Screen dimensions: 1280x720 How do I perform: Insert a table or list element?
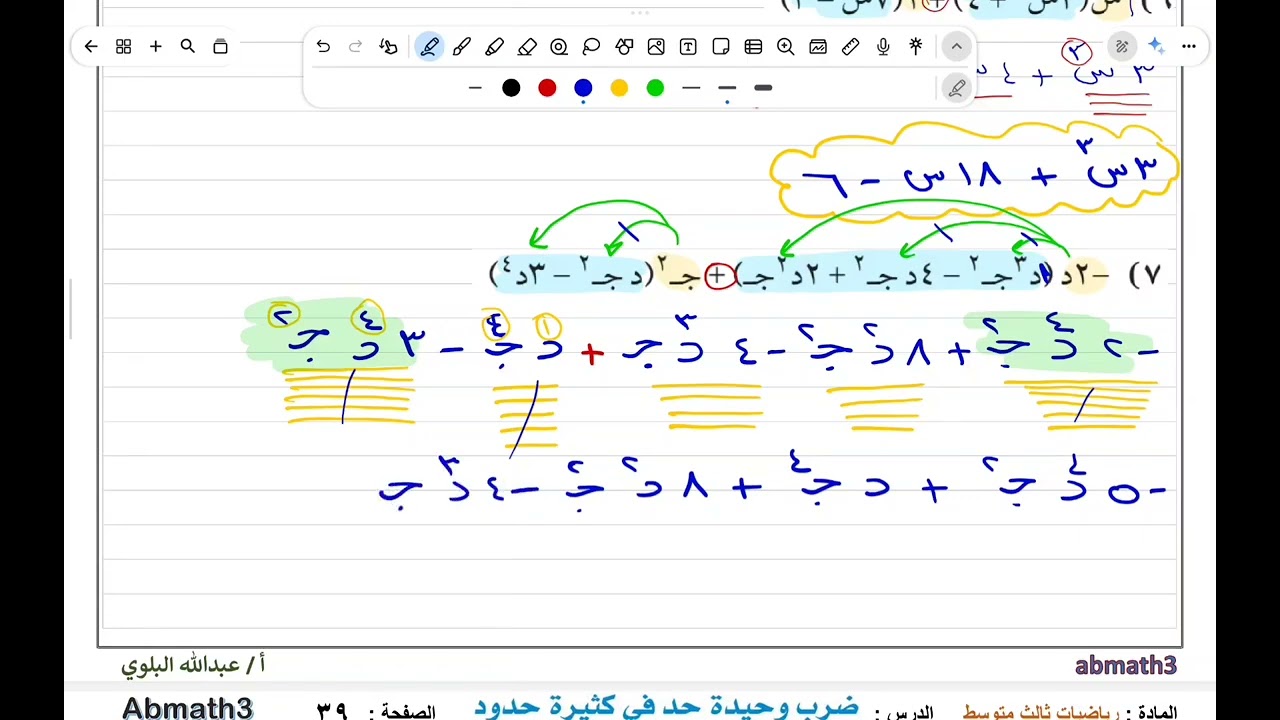pyautogui.click(x=753, y=46)
